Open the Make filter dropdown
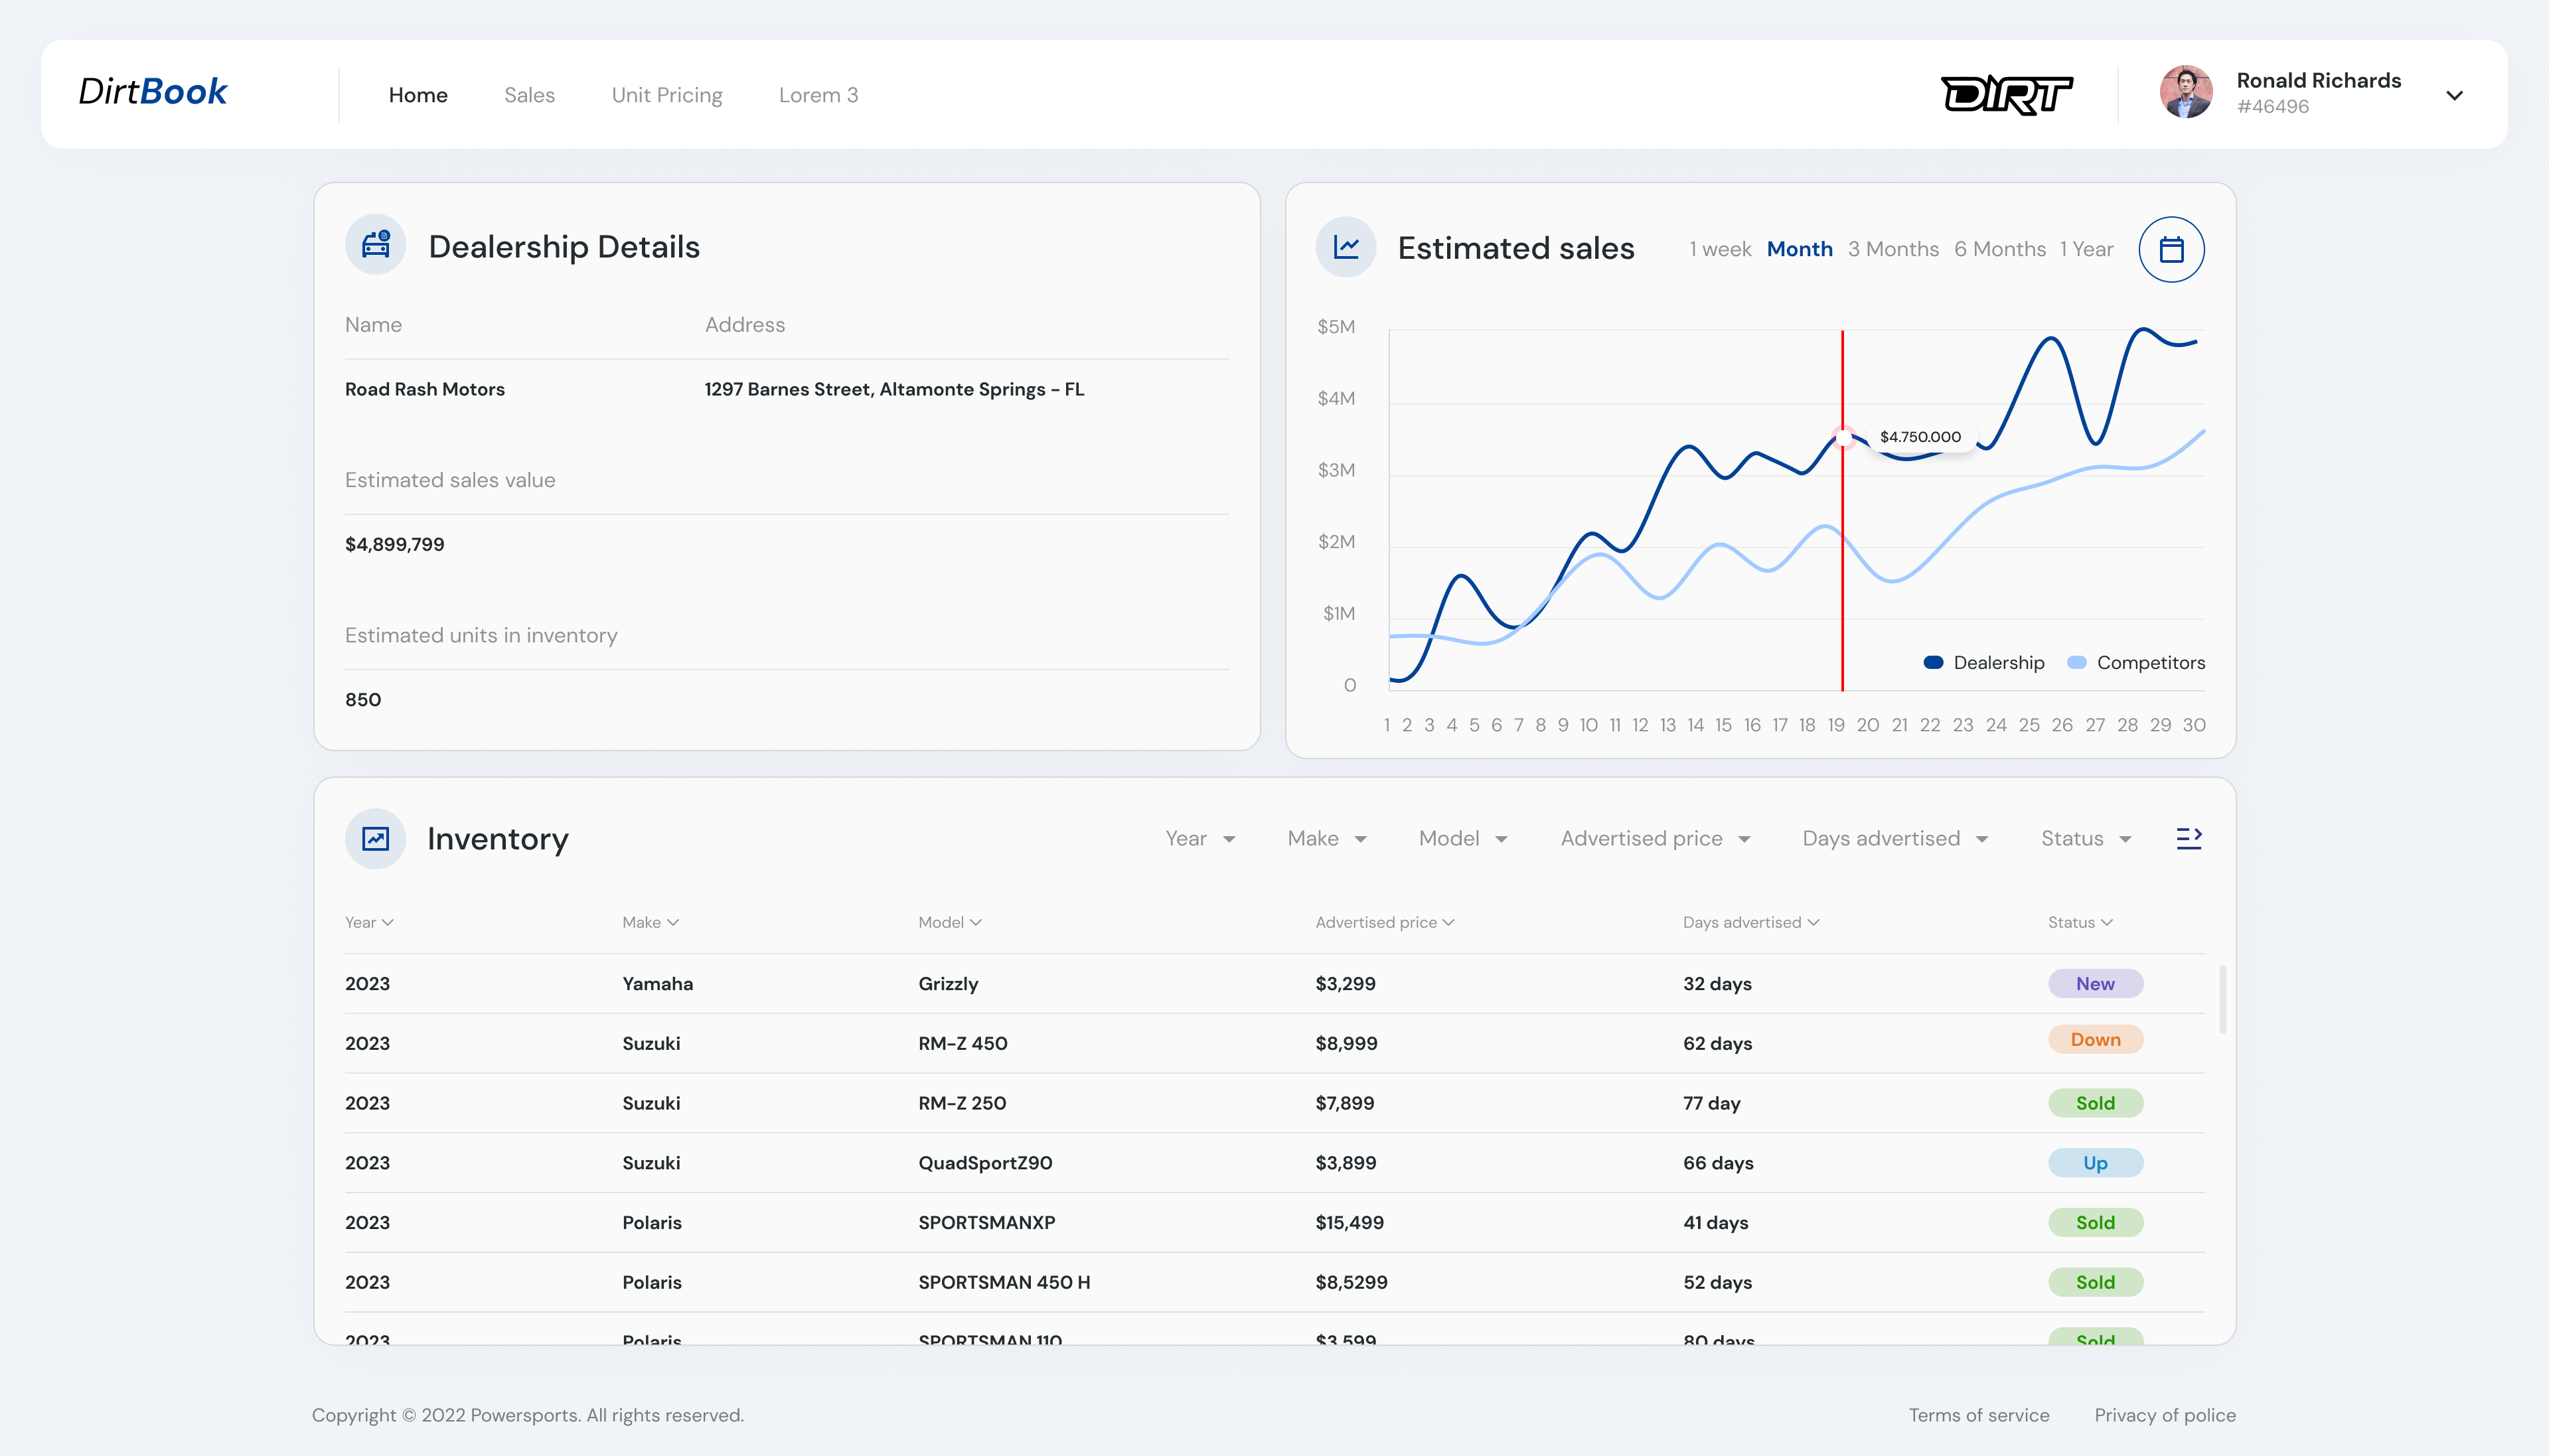Viewport: 2549px width, 1456px height. click(x=1326, y=839)
